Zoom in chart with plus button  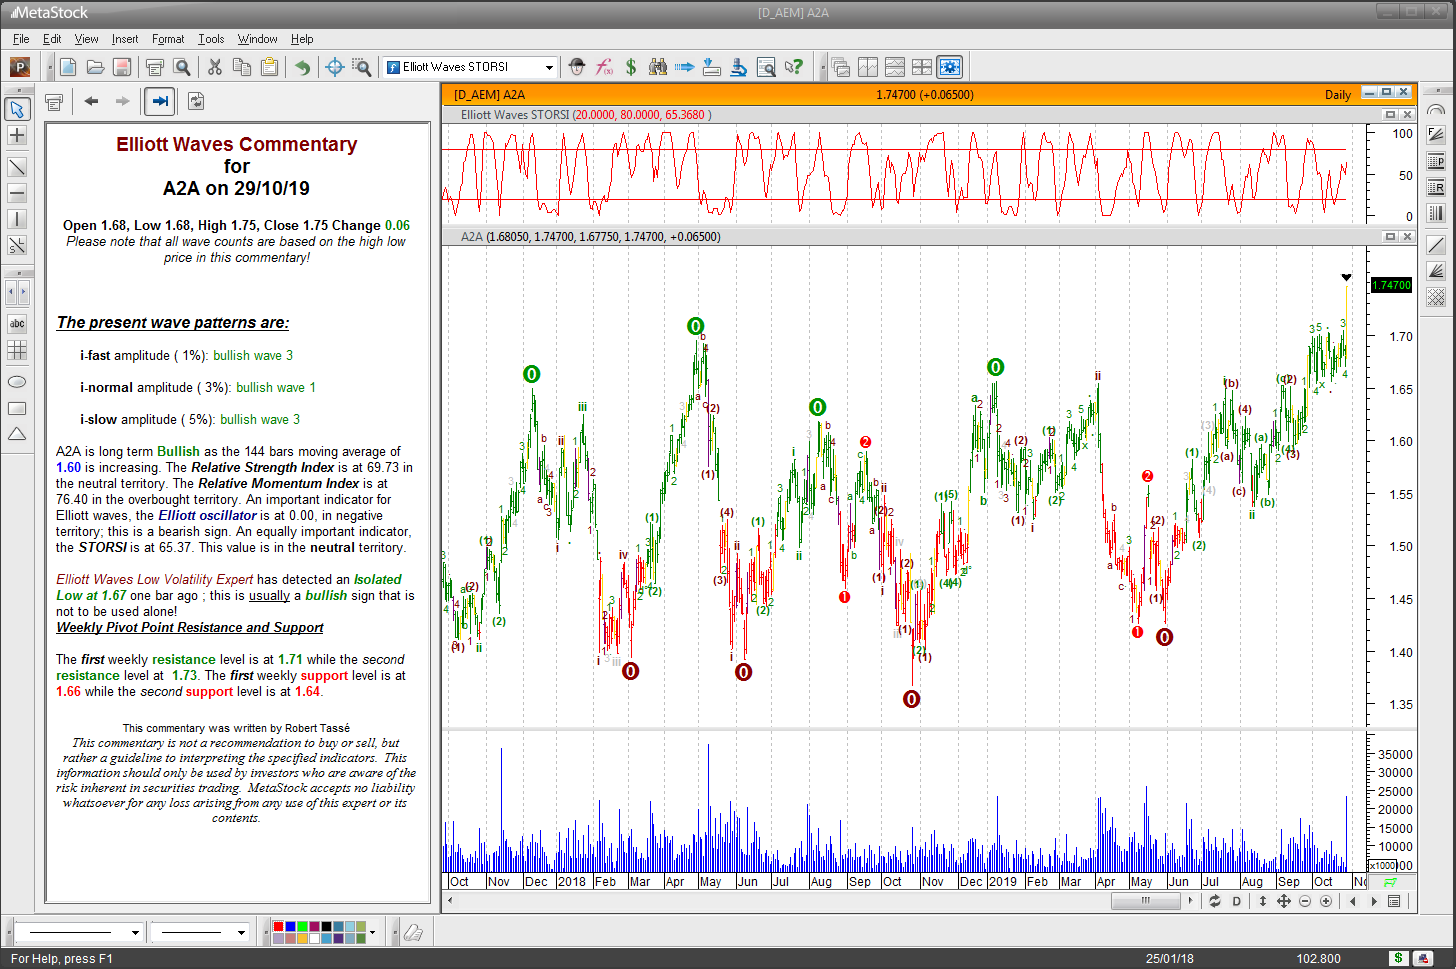tap(1326, 901)
